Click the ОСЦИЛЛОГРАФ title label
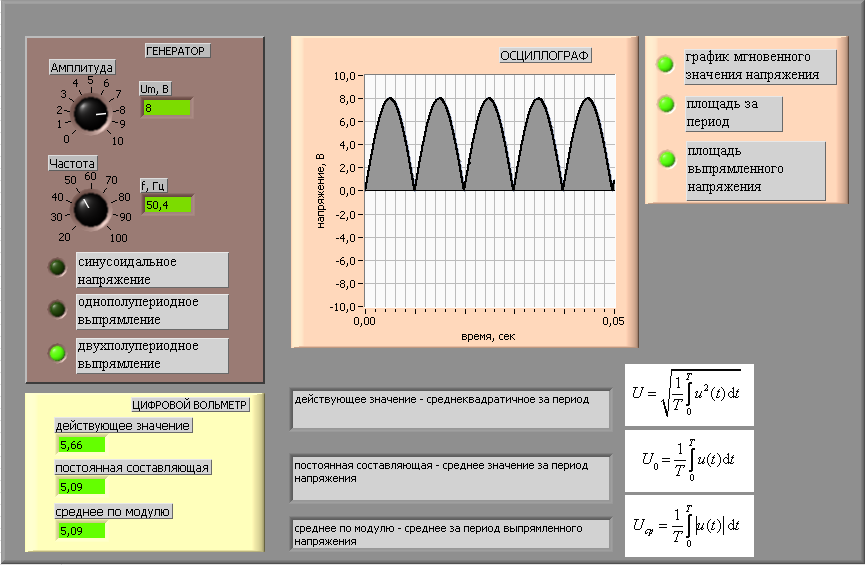This screenshot has width=865, height=565. pos(545,55)
